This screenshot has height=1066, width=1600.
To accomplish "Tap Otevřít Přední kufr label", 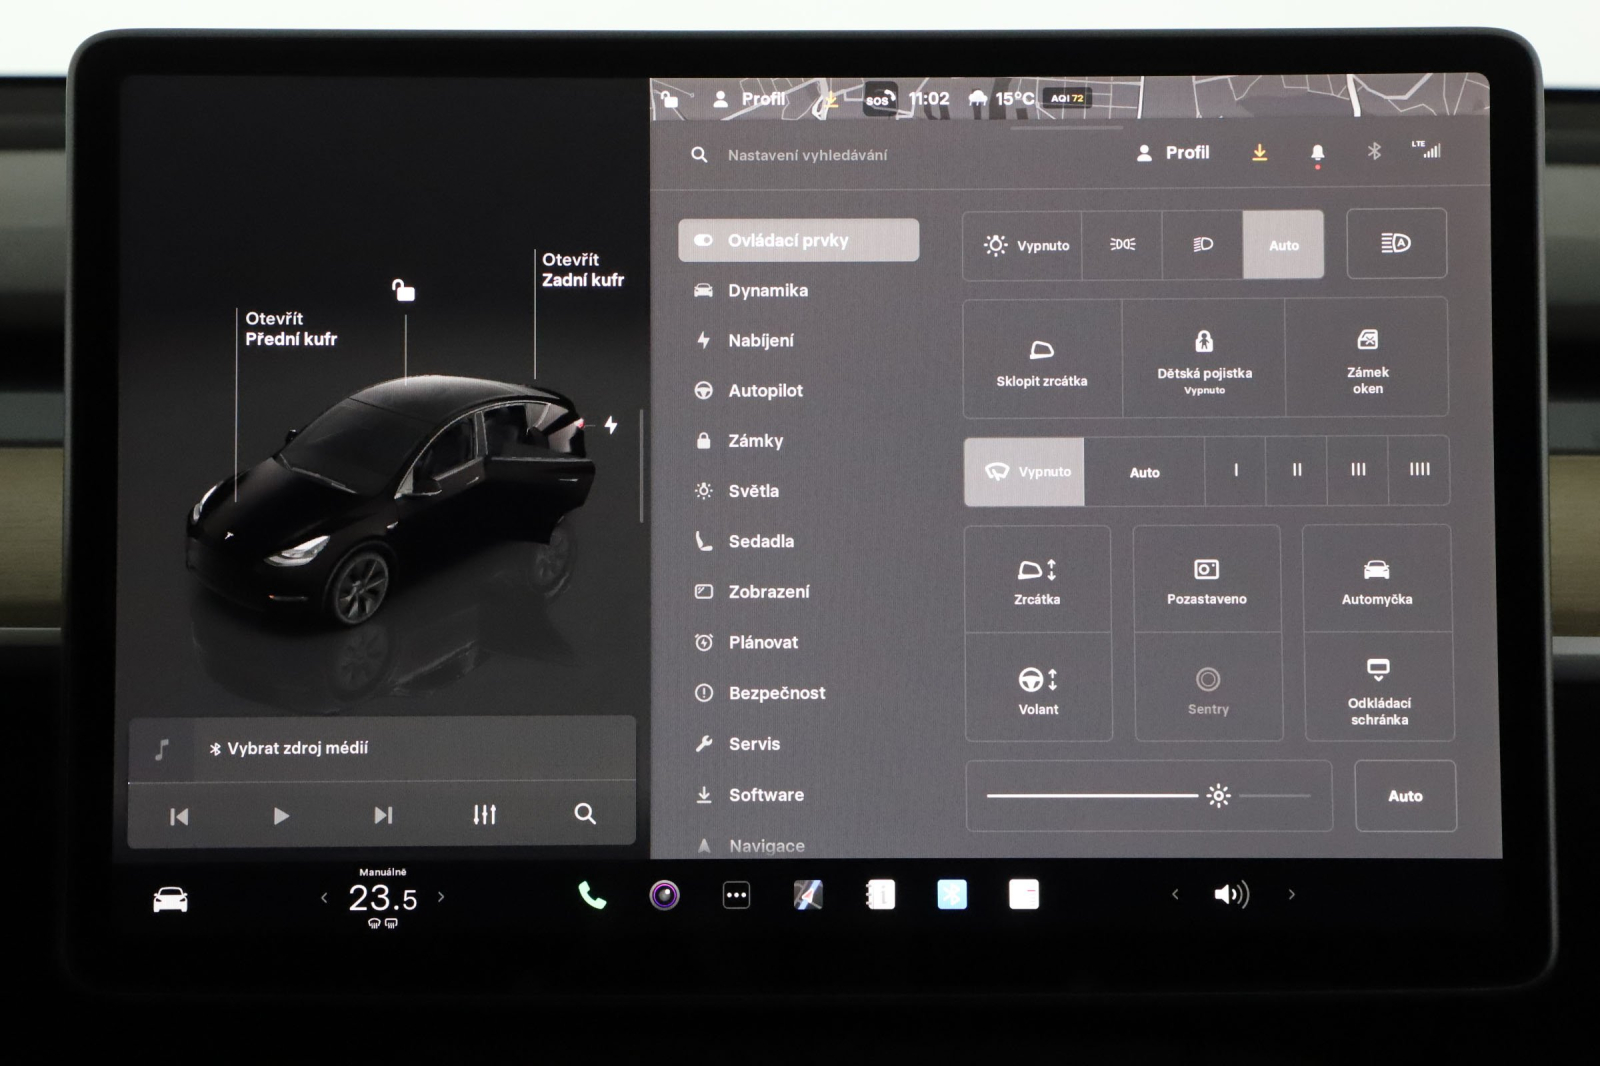I will 292,327.
